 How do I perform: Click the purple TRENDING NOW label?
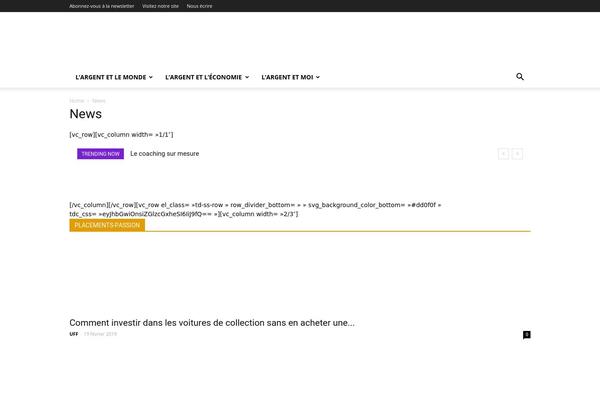(x=100, y=154)
